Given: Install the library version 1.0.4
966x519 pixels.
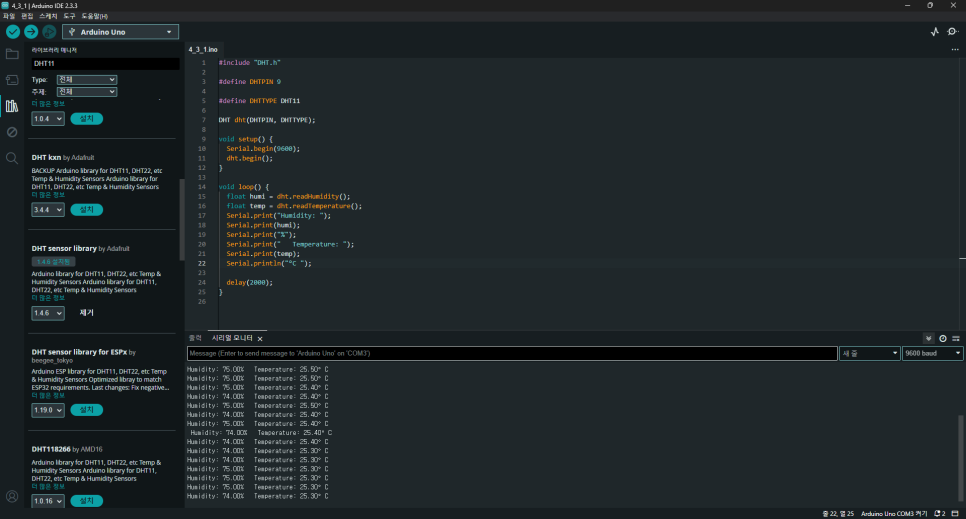Looking at the screenshot, I should 86,118.
